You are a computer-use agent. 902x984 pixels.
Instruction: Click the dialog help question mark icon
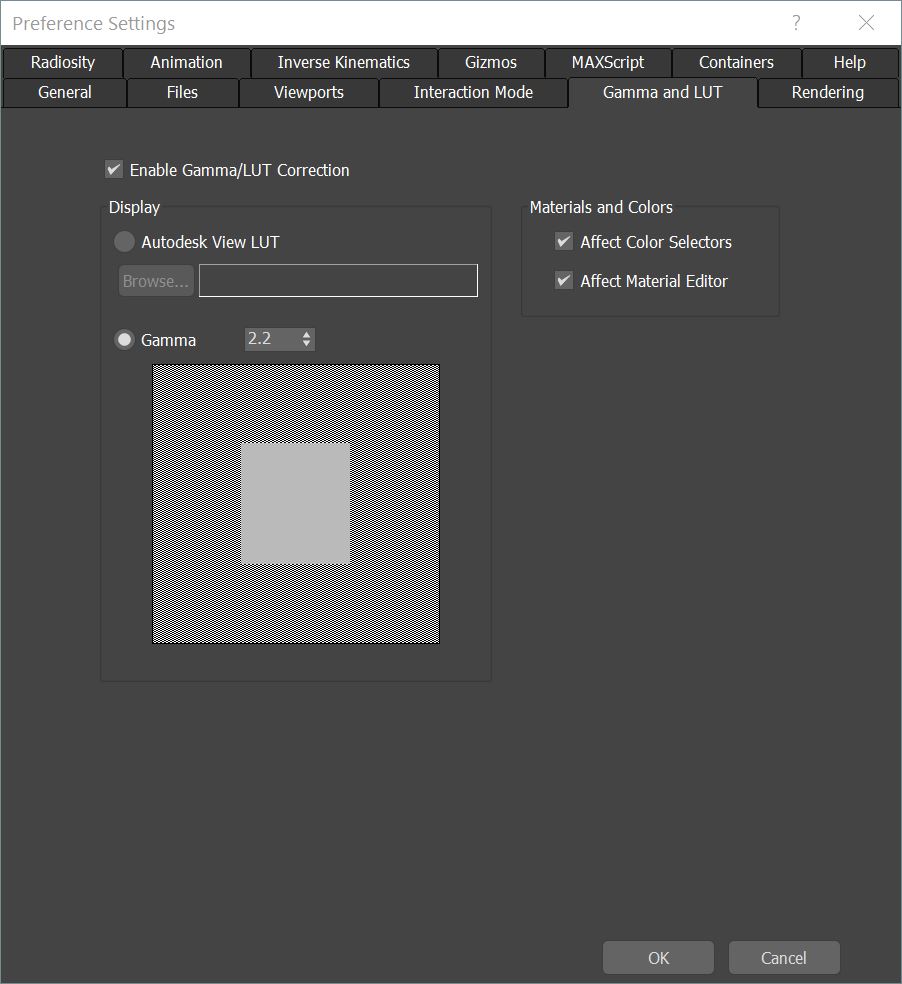(x=795, y=22)
